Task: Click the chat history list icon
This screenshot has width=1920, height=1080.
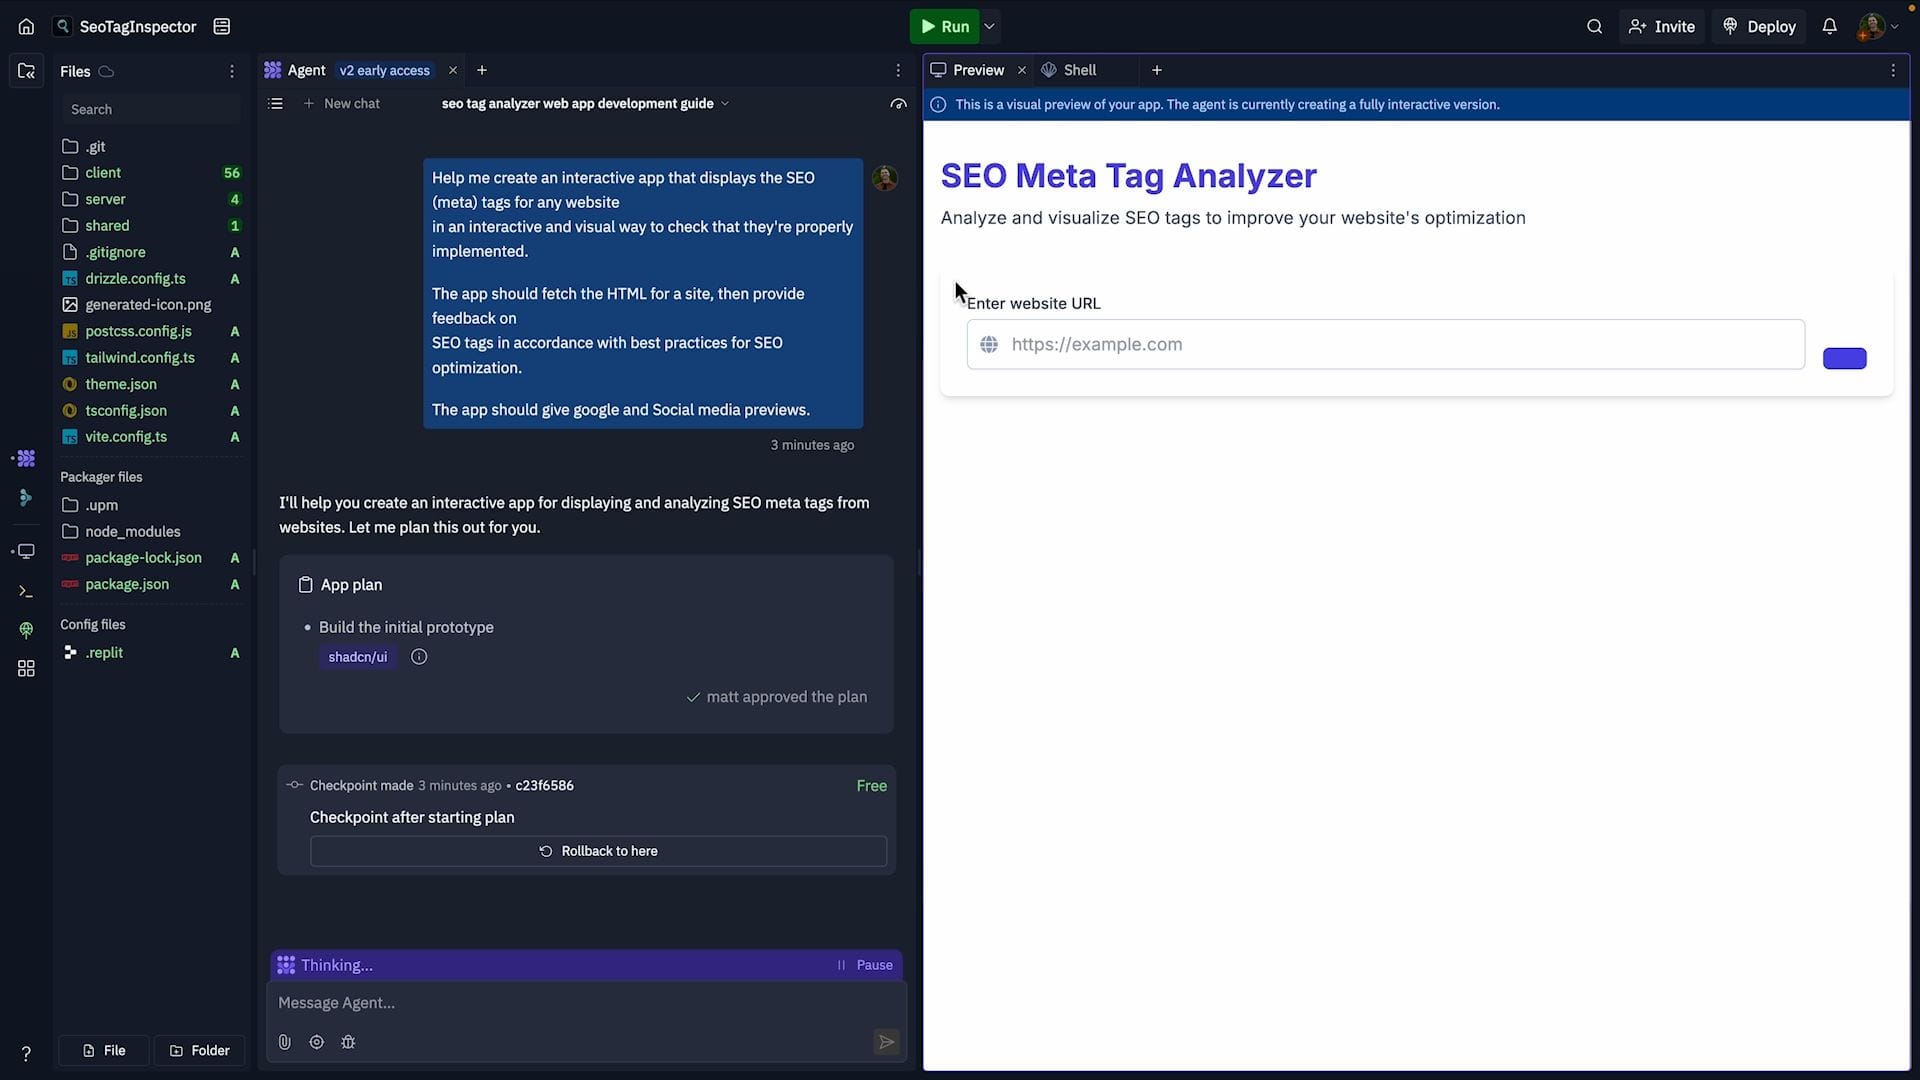Action: point(276,104)
